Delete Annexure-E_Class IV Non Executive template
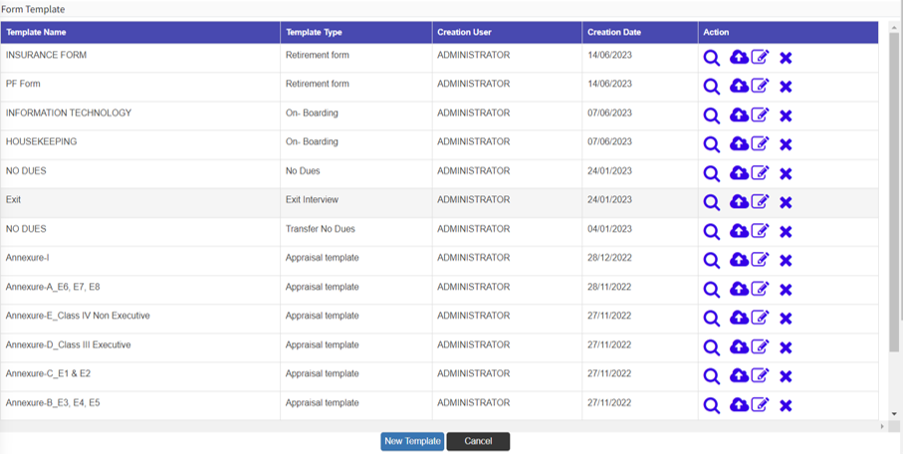This screenshot has height=454, width=903. coord(786,319)
